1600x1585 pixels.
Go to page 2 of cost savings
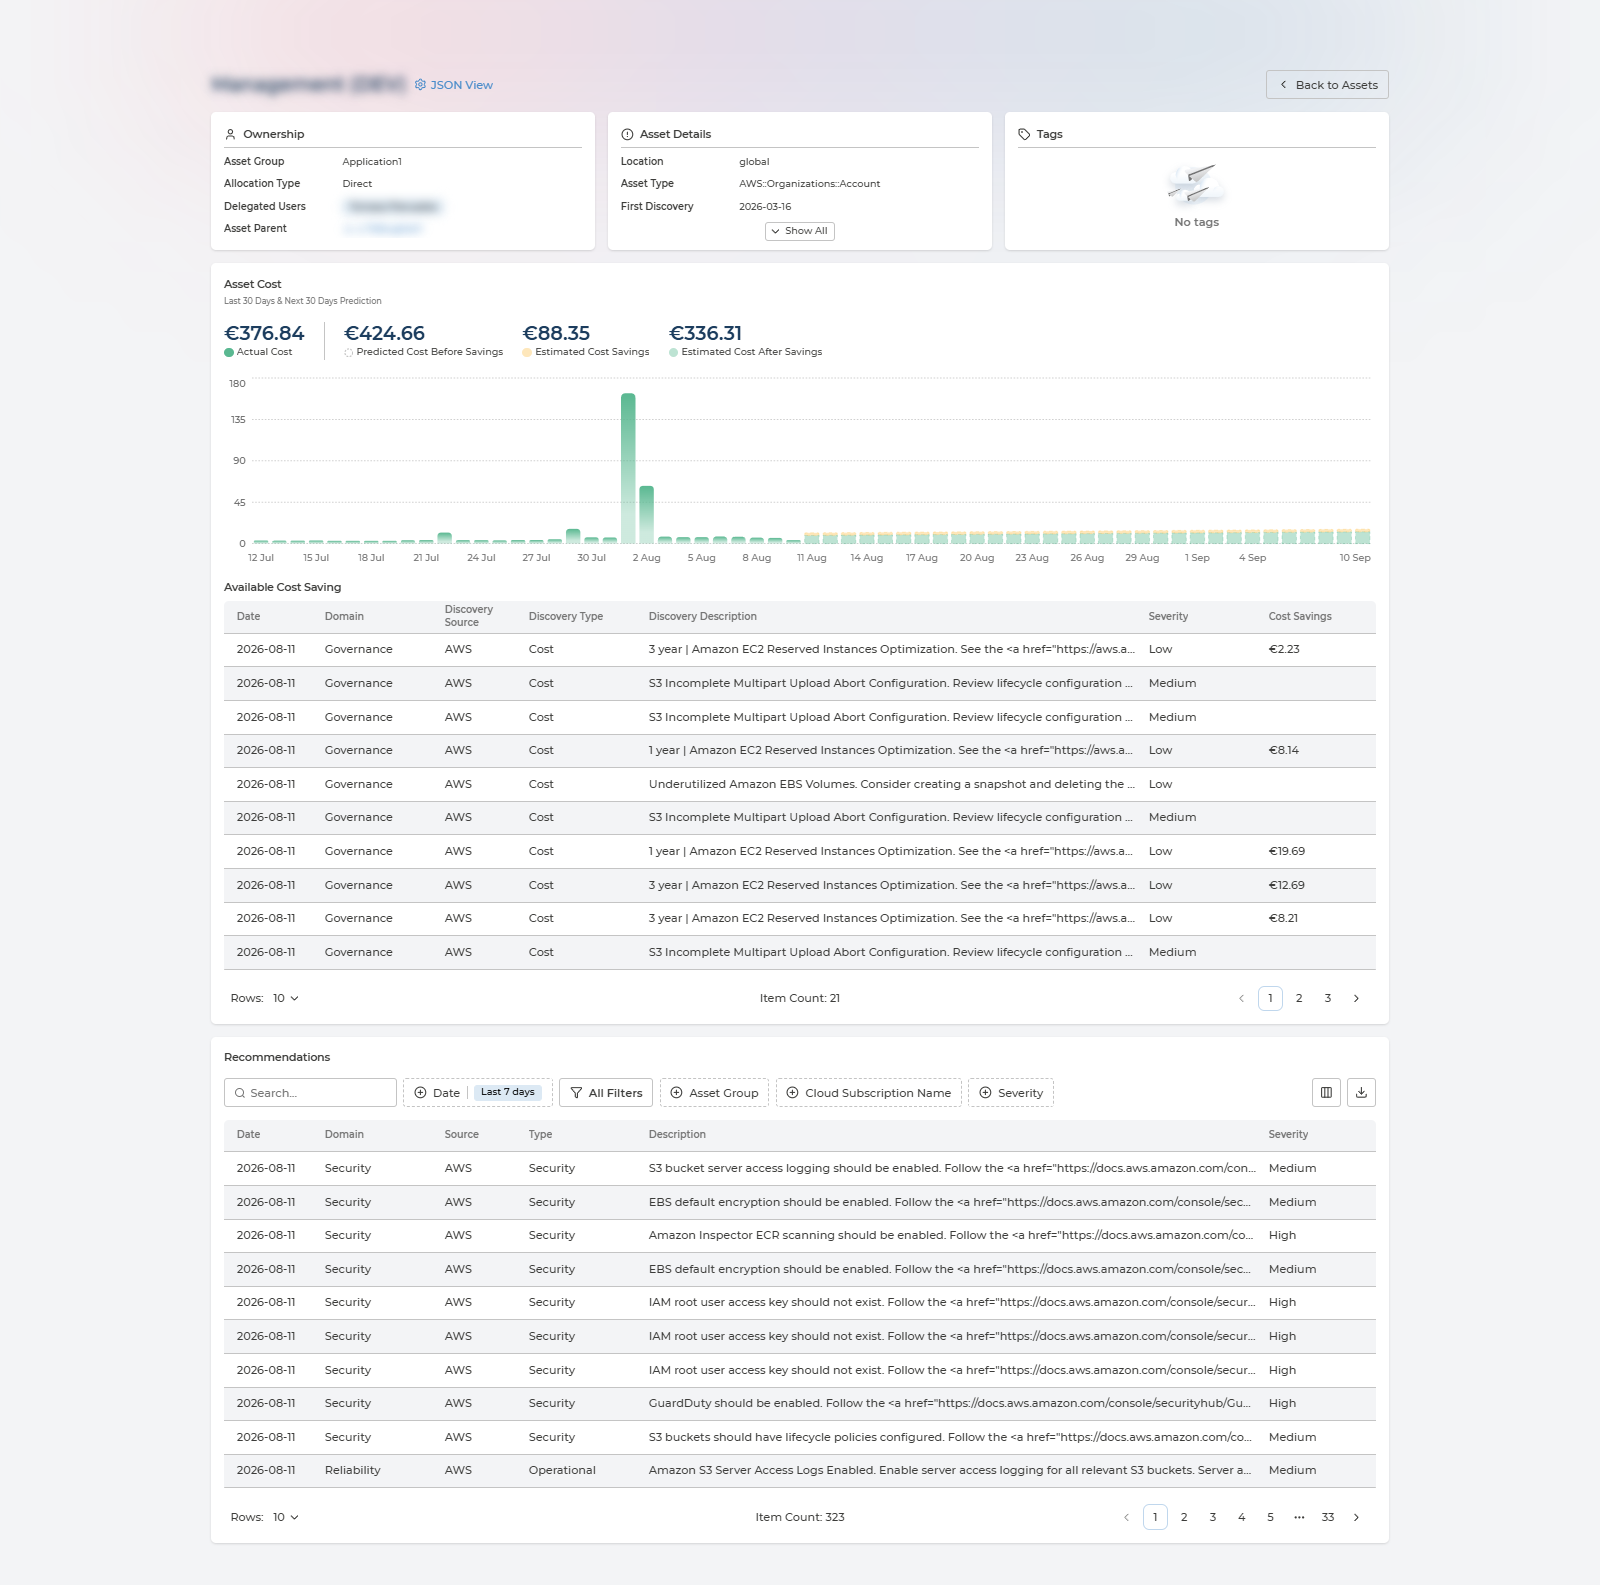(1299, 998)
